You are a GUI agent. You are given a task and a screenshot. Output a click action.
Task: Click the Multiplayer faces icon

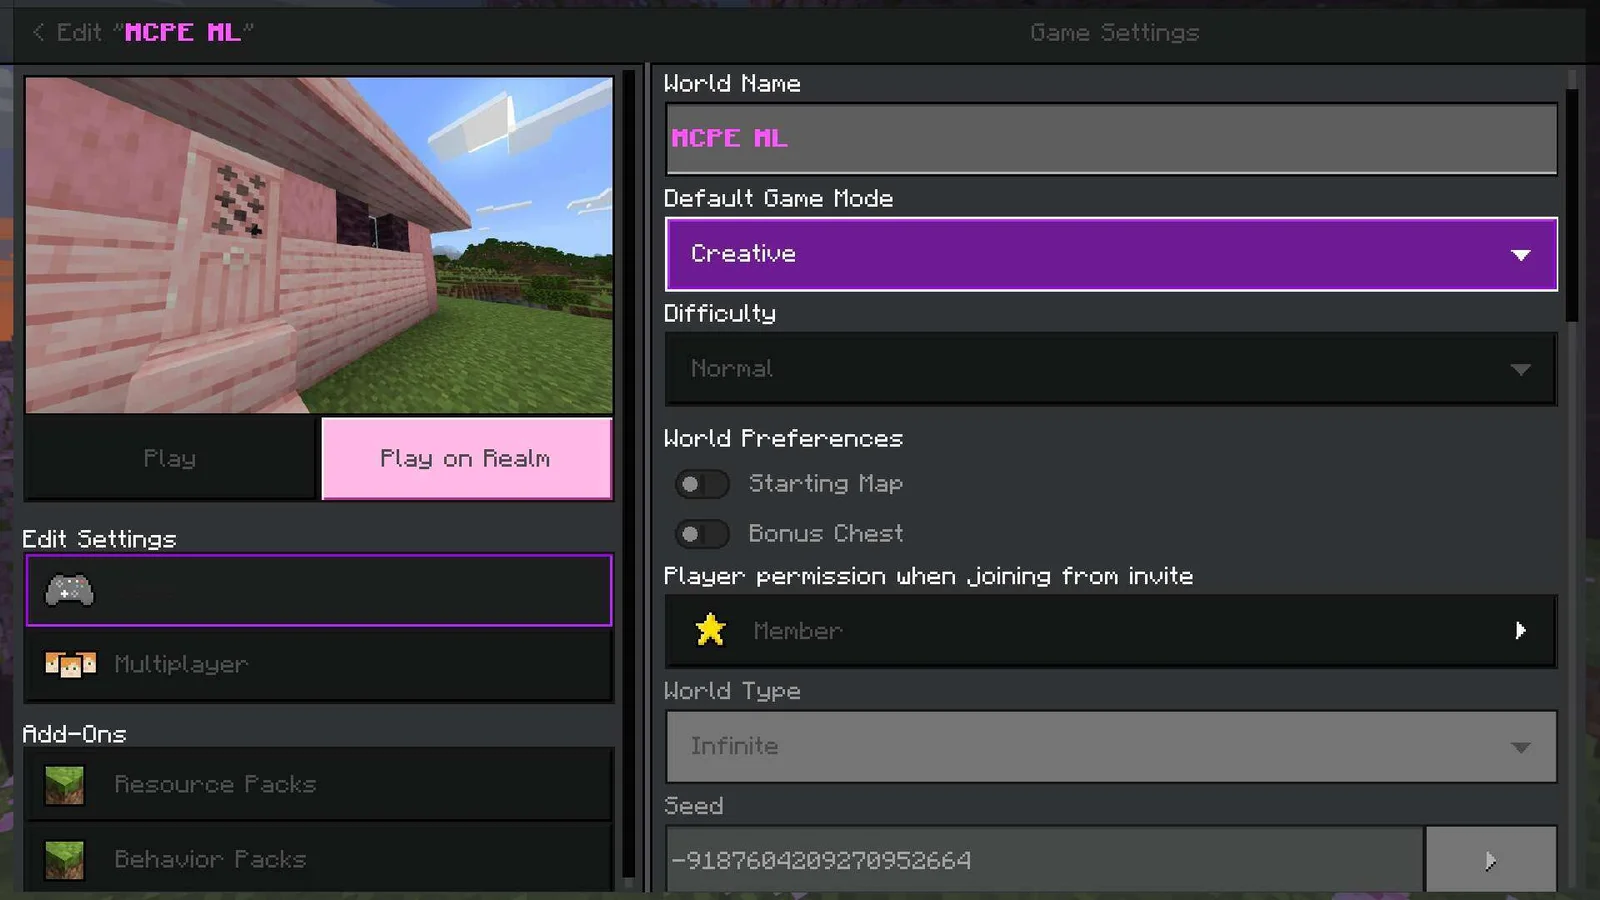pos(70,664)
